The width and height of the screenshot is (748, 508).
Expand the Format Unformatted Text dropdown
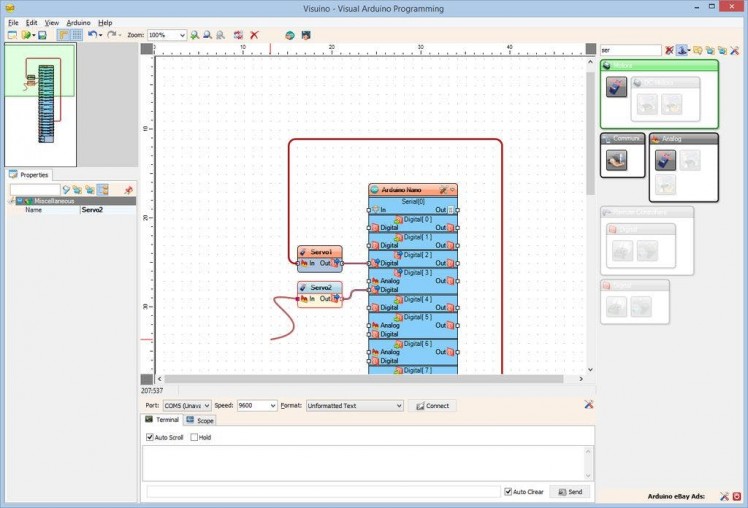[398, 406]
